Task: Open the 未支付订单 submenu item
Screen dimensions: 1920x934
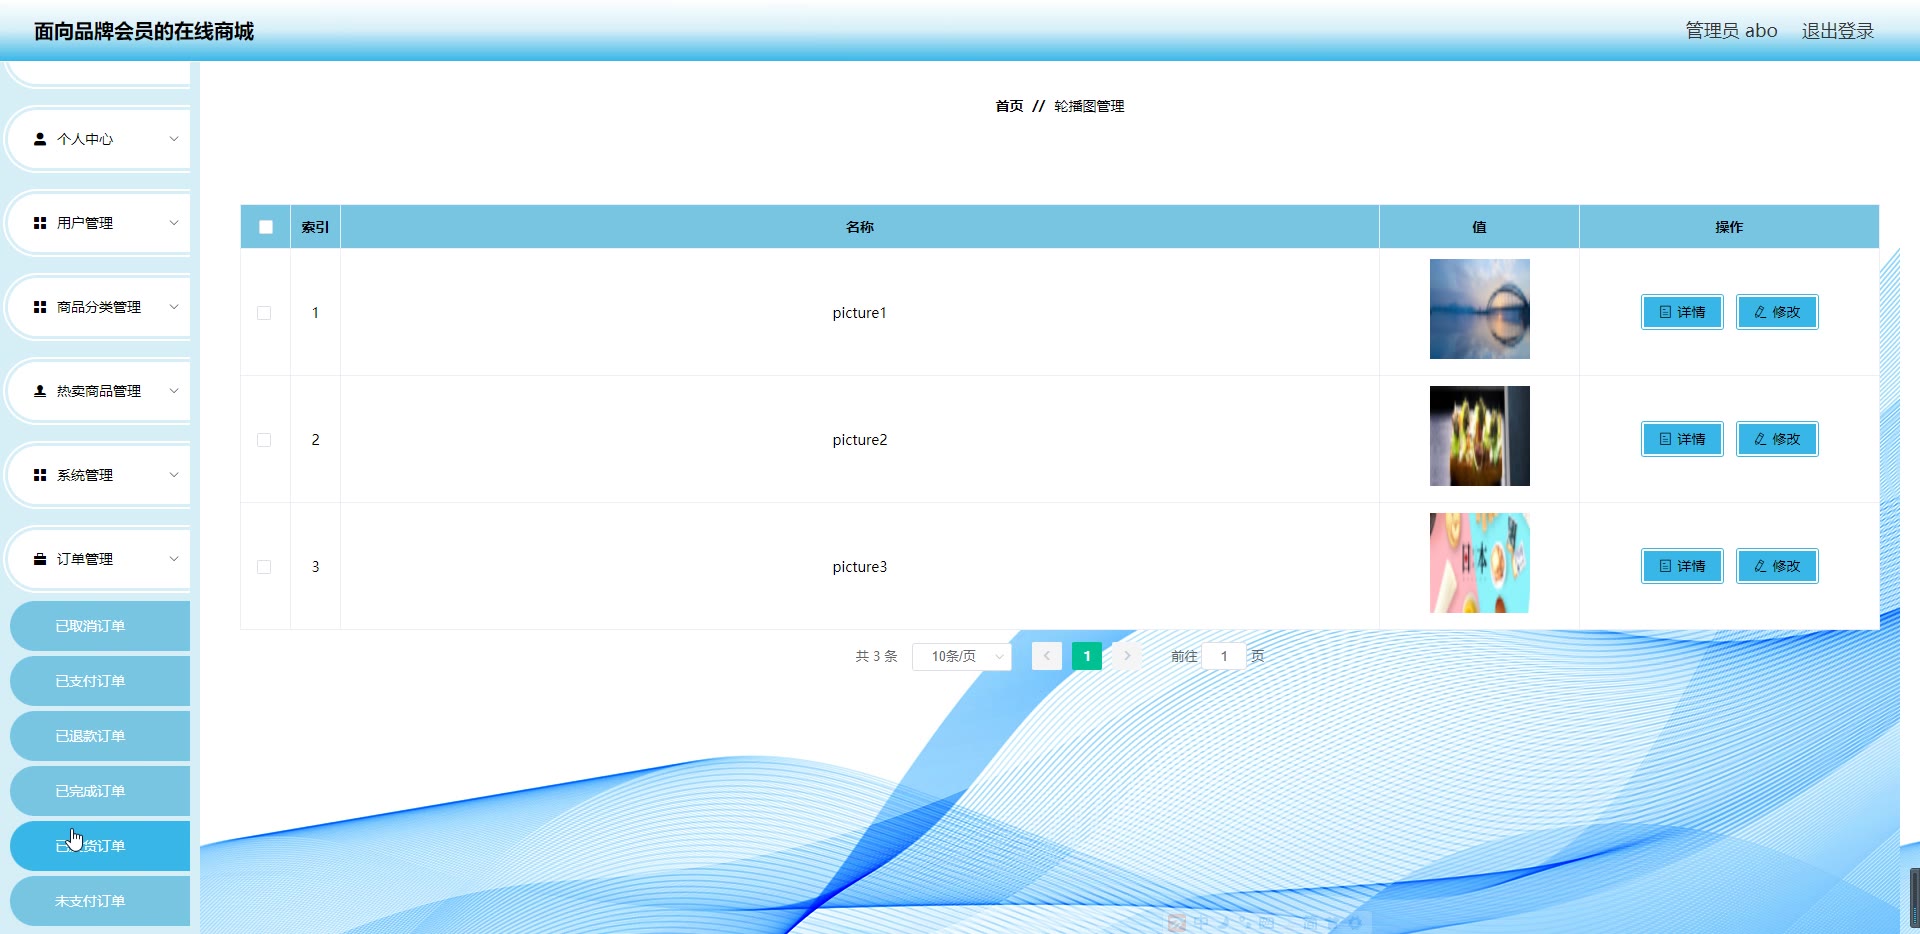Action: pos(100,901)
